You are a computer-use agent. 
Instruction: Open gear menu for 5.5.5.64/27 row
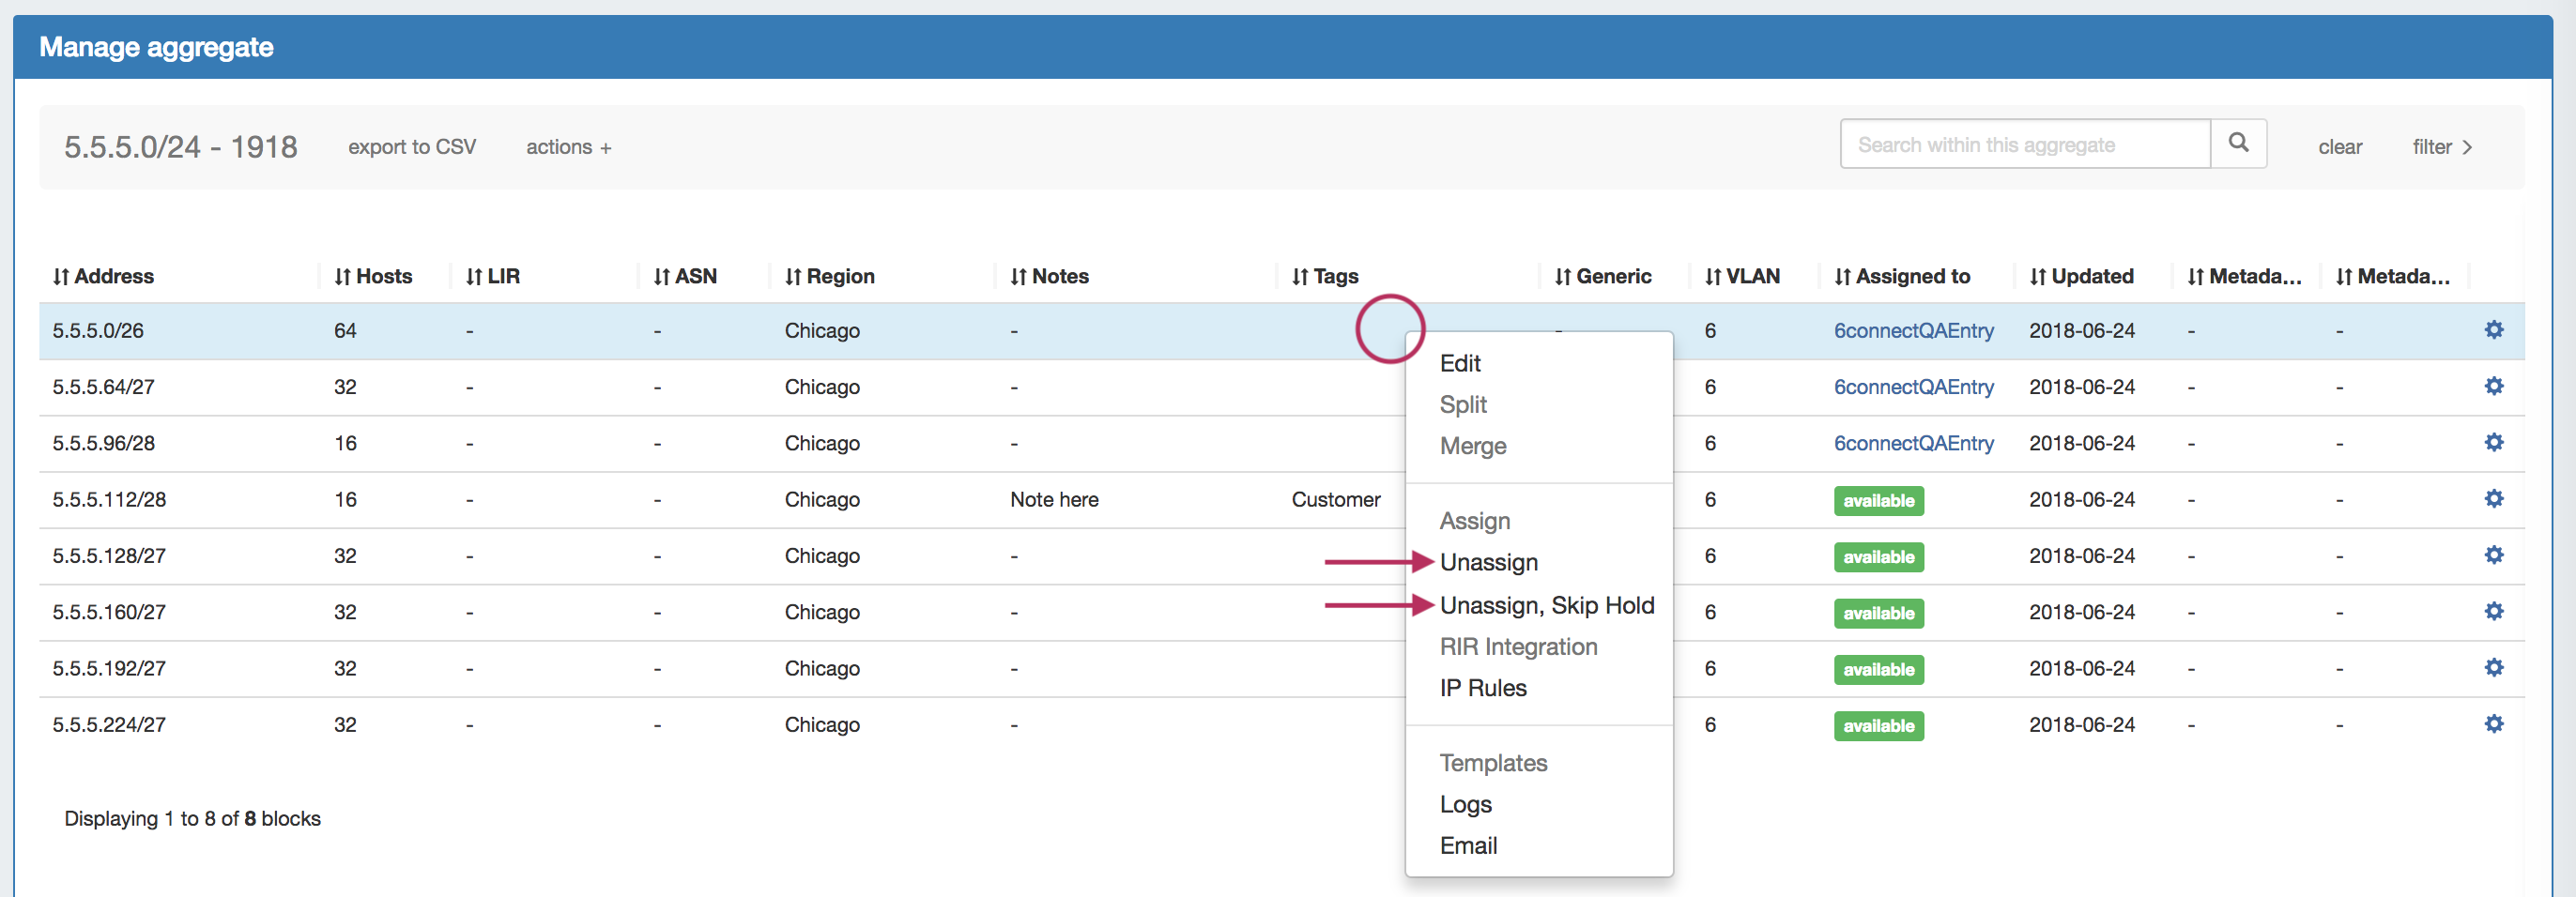(2493, 386)
